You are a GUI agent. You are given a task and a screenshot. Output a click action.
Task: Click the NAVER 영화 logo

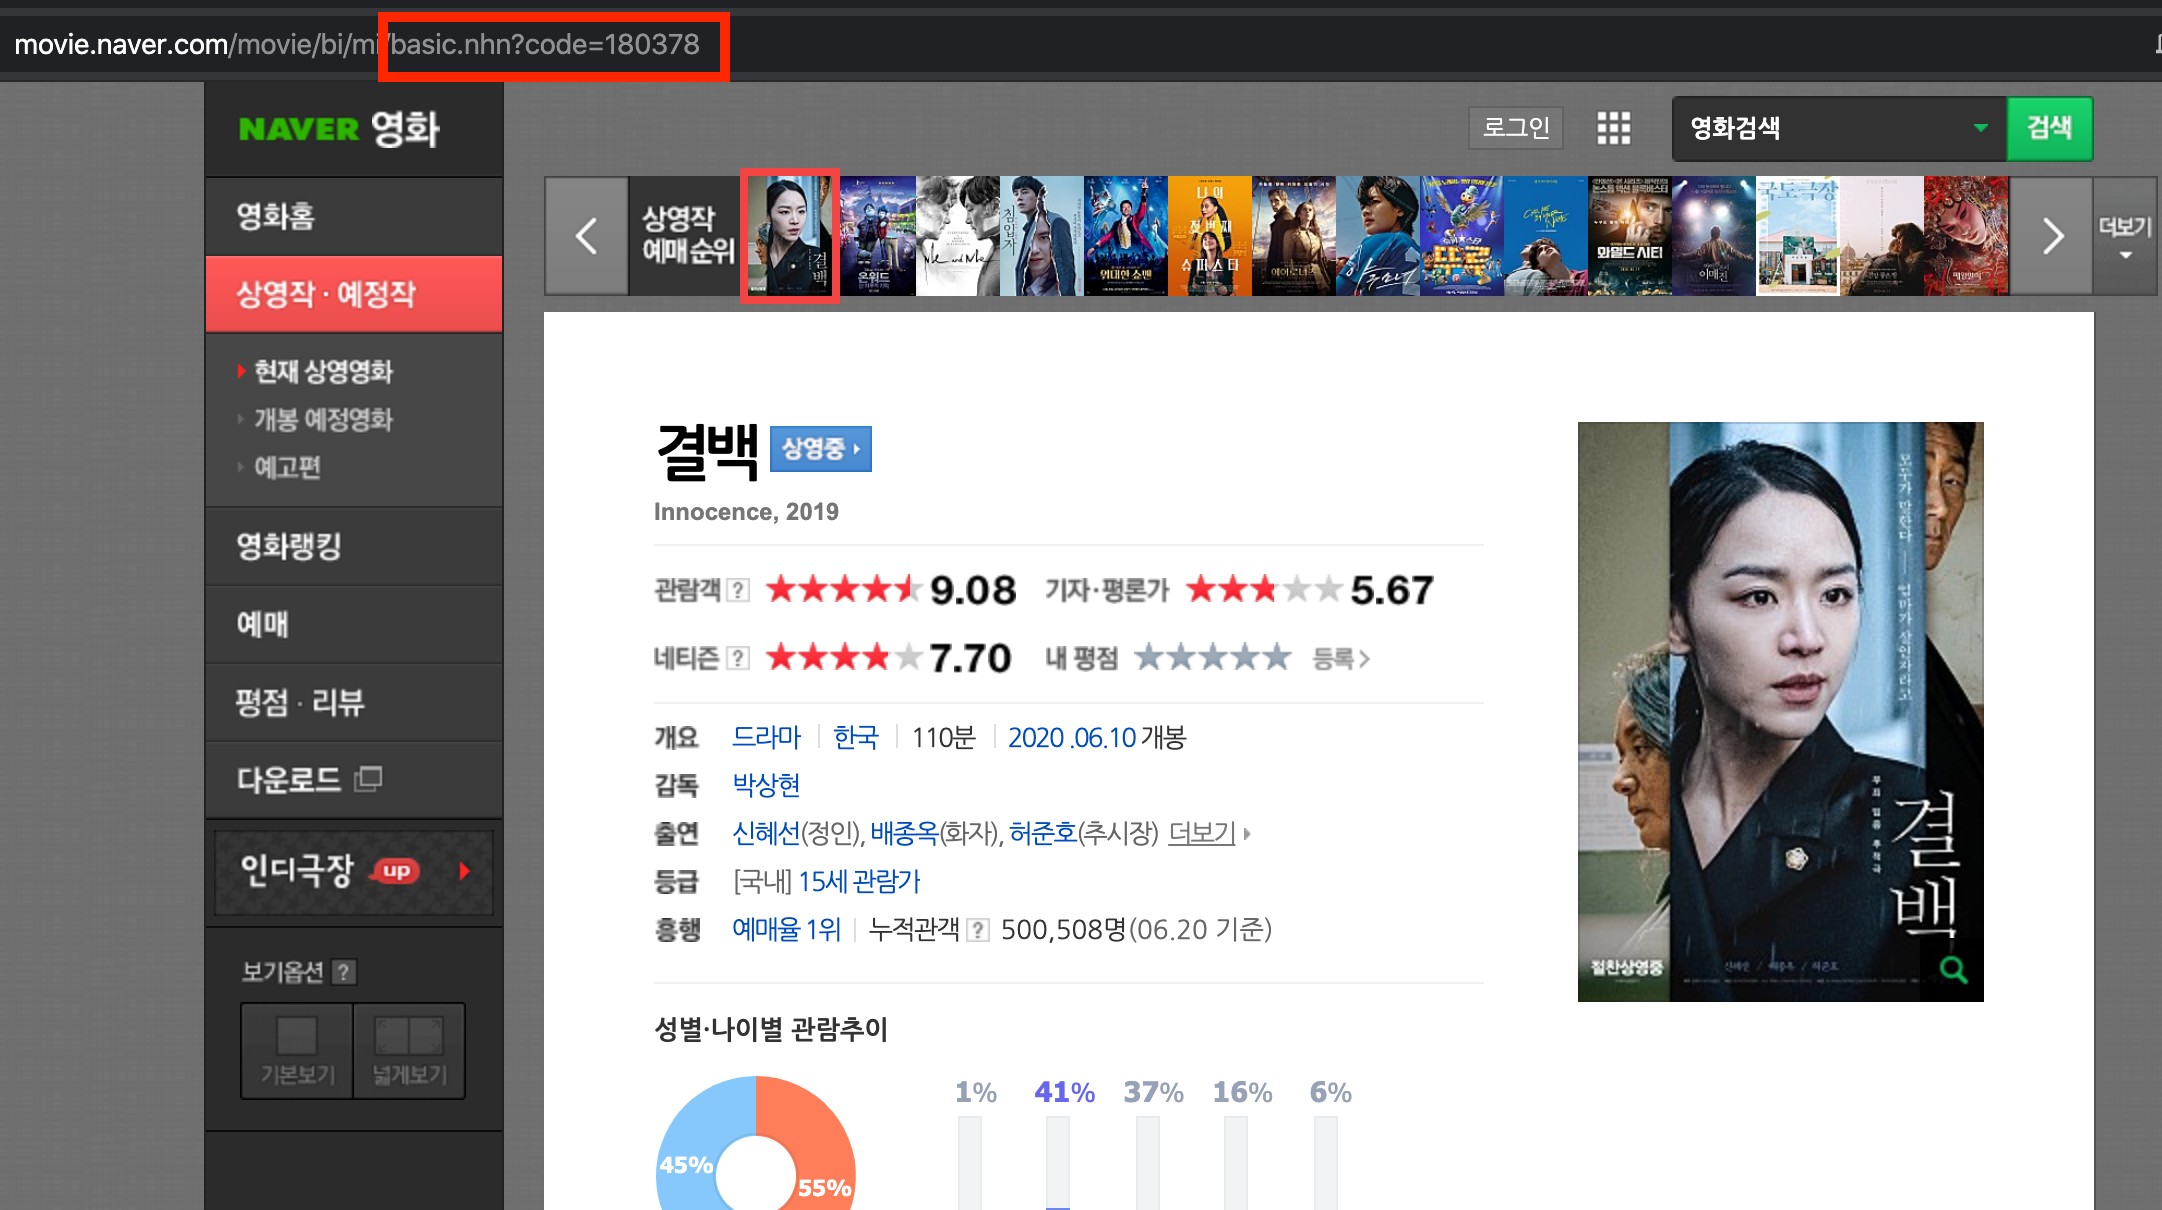coord(339,129)
